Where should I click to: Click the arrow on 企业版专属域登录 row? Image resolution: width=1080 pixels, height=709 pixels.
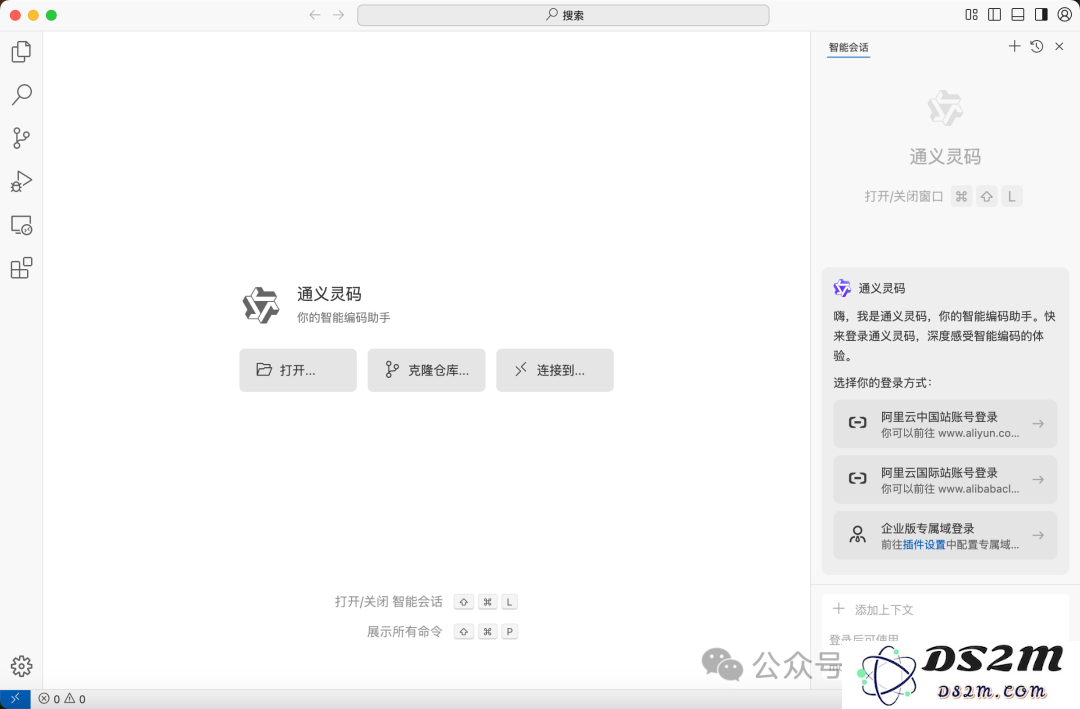[1038, 535]
